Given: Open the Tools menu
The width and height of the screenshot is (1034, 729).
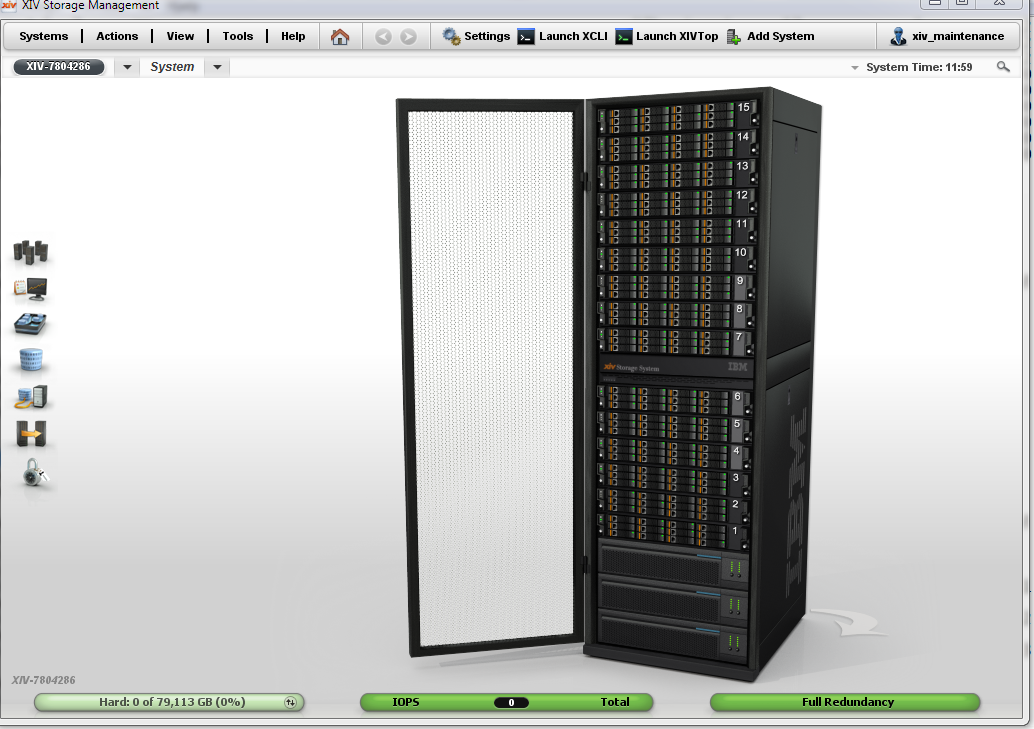Looking at the screenshot, I should pos(238,36).
